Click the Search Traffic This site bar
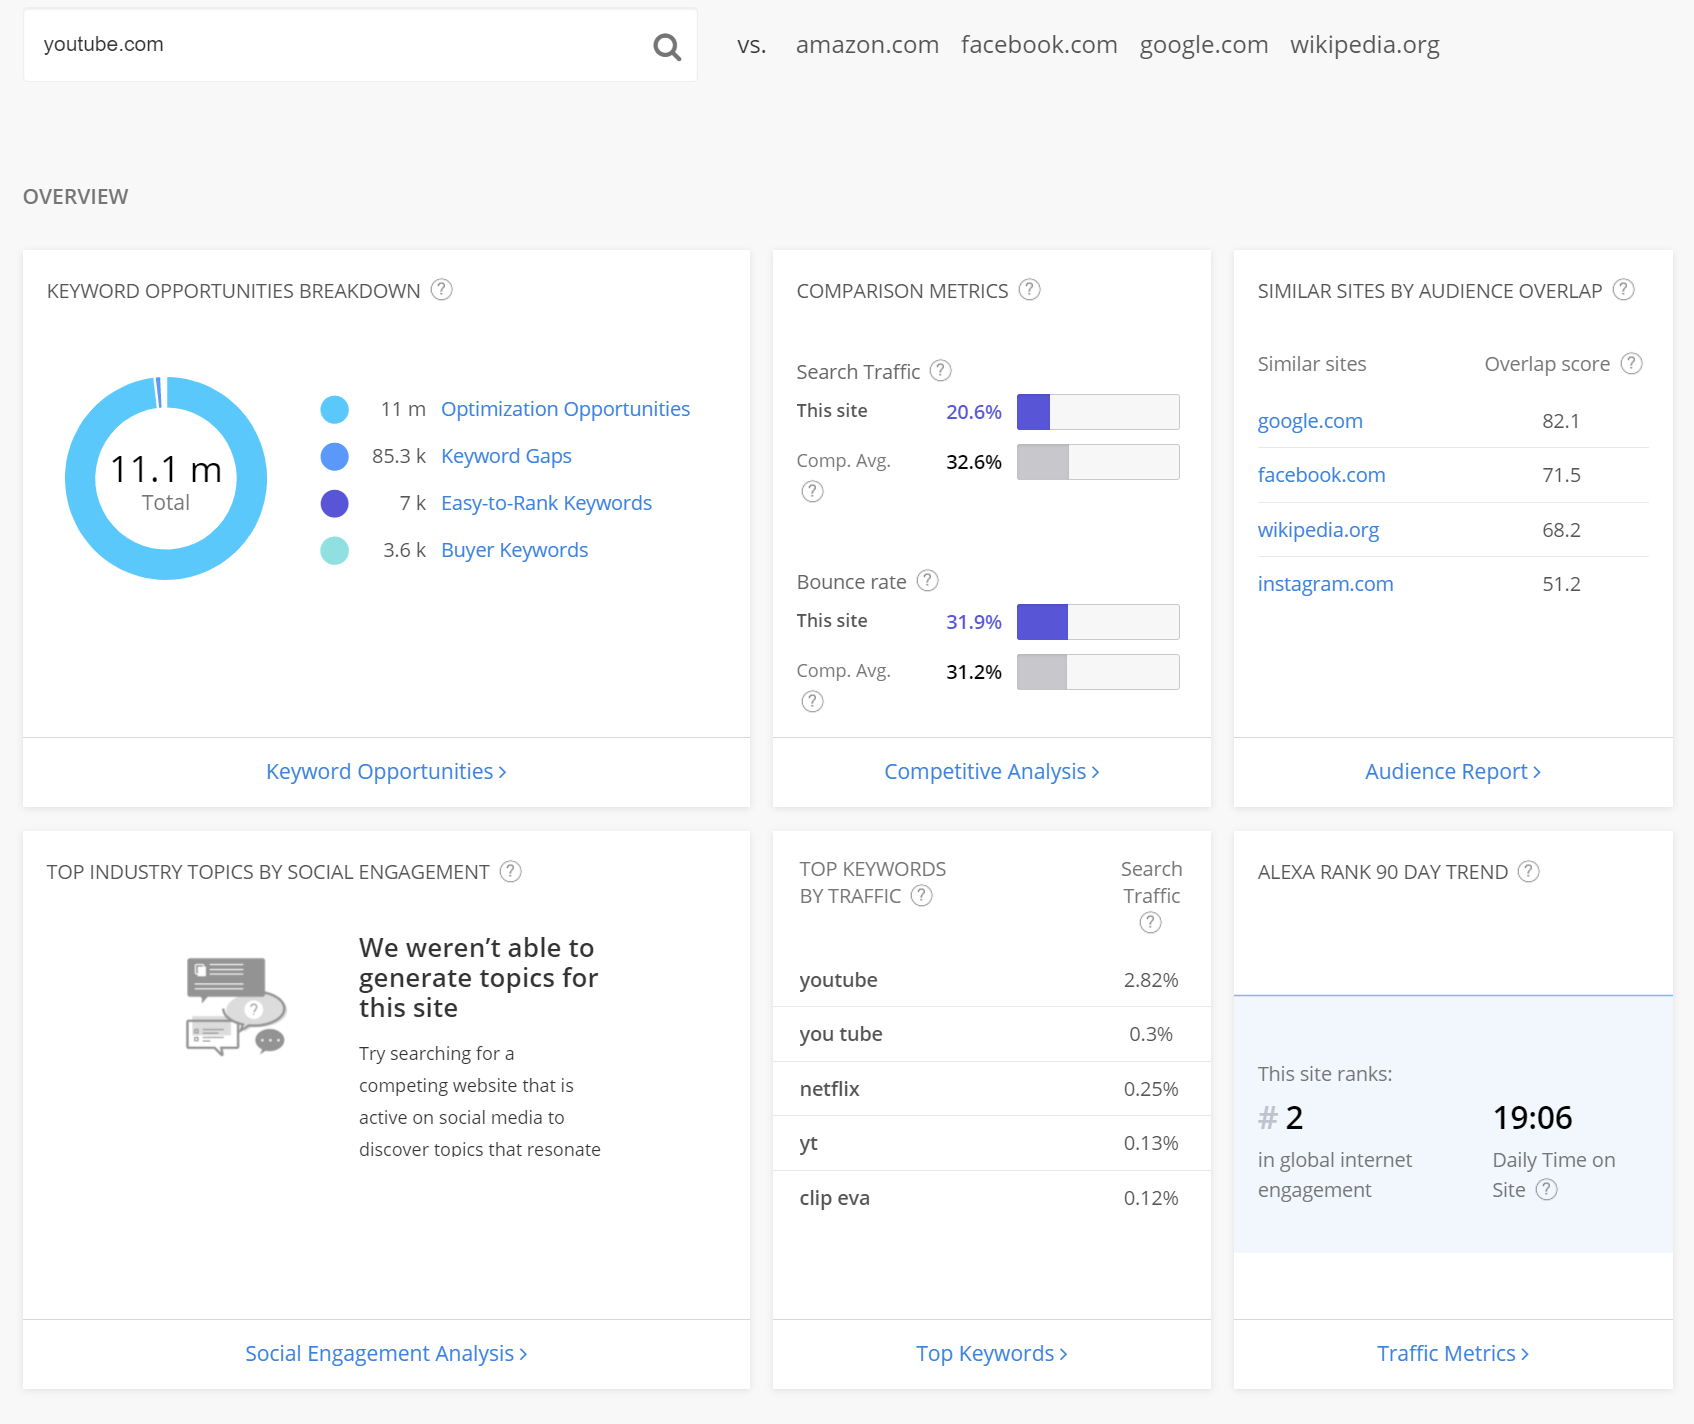The height and width of the screenshot is (1424, 1694). pyautogui.click(x=1098, y=412)
